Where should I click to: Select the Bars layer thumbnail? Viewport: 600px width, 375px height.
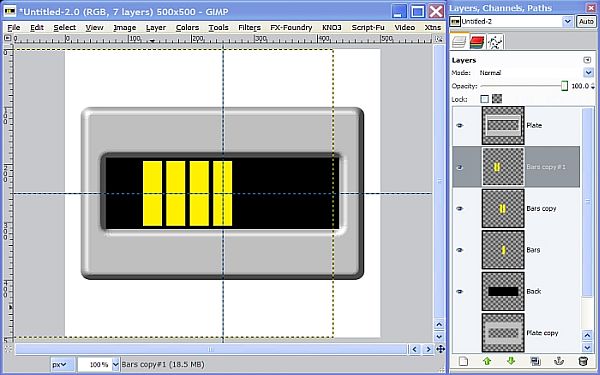pyautogui.click(x=503, y=250)
